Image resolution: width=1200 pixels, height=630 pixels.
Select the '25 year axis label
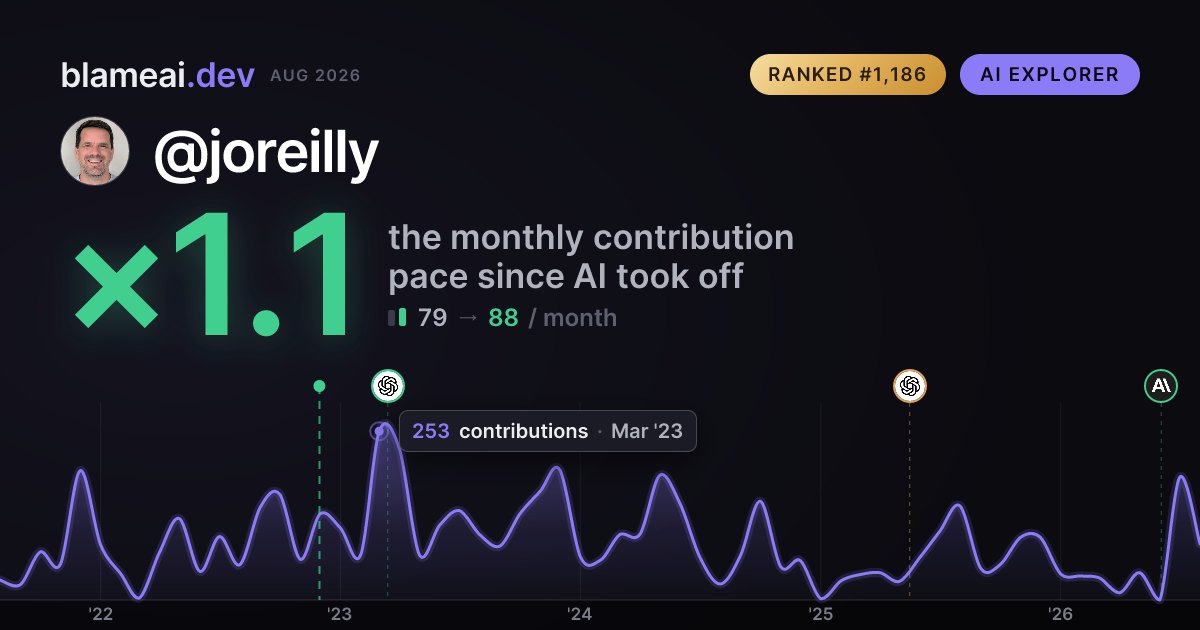pos(820,613)
